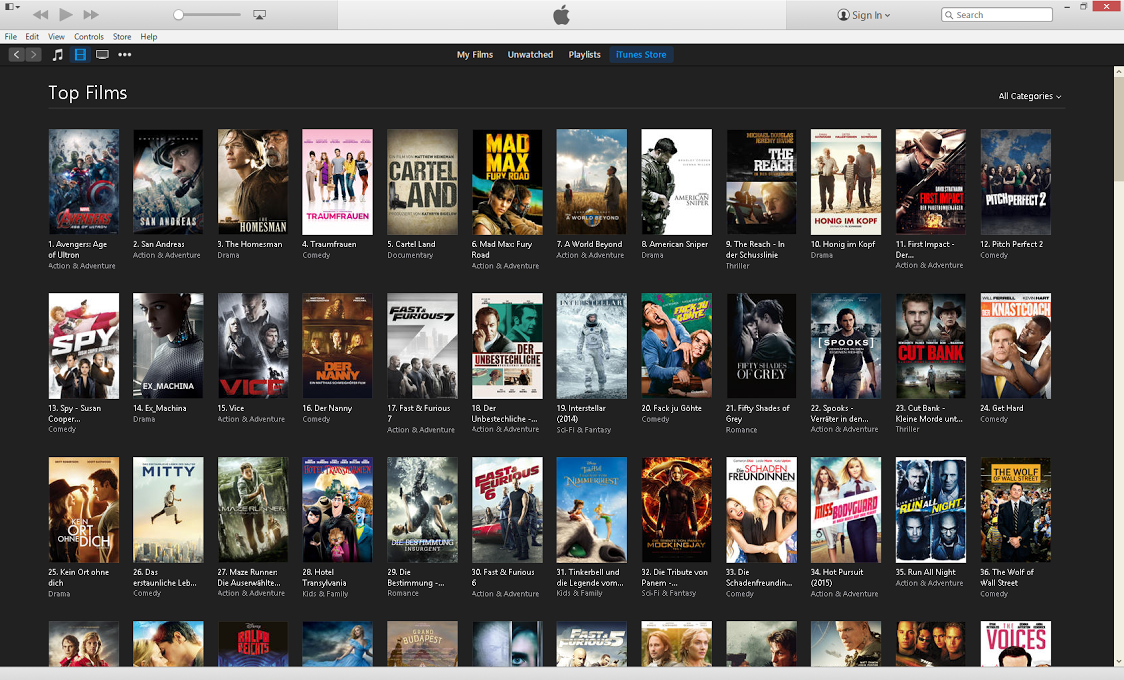Viewport: 1124px width, 680px height.
Task: Open the Controls menu
Action: 89,37
